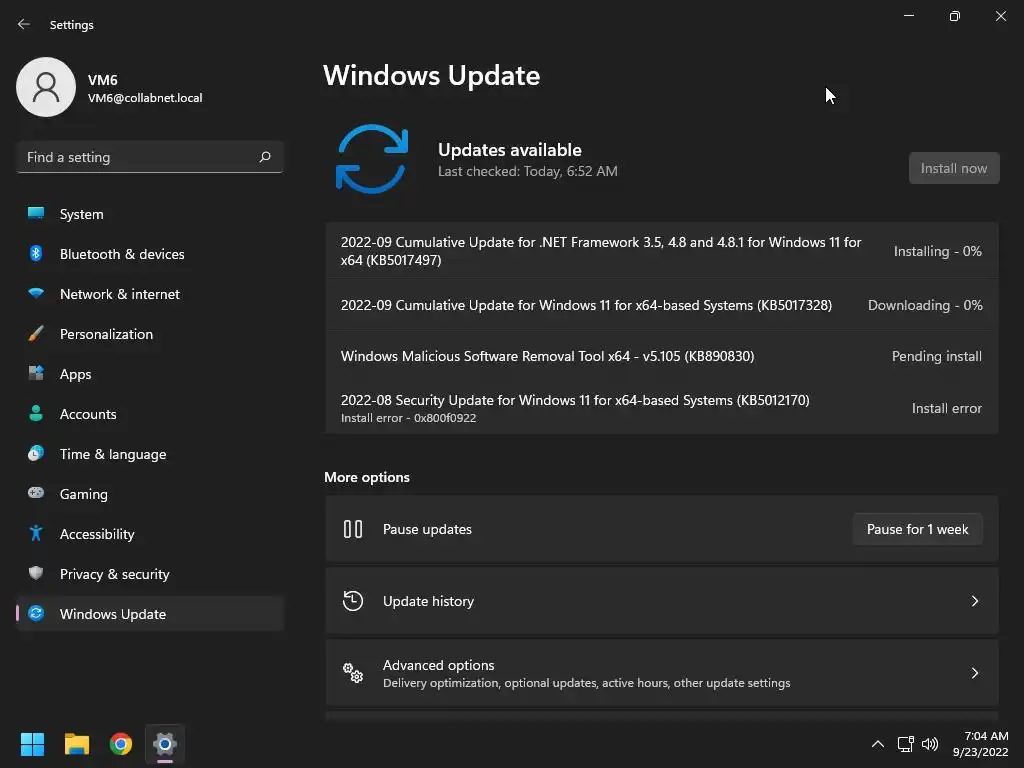Click Malicious Software Removal Tool KB890830 entry
The width and height of the screenshot is (1024, 768).
662,356
